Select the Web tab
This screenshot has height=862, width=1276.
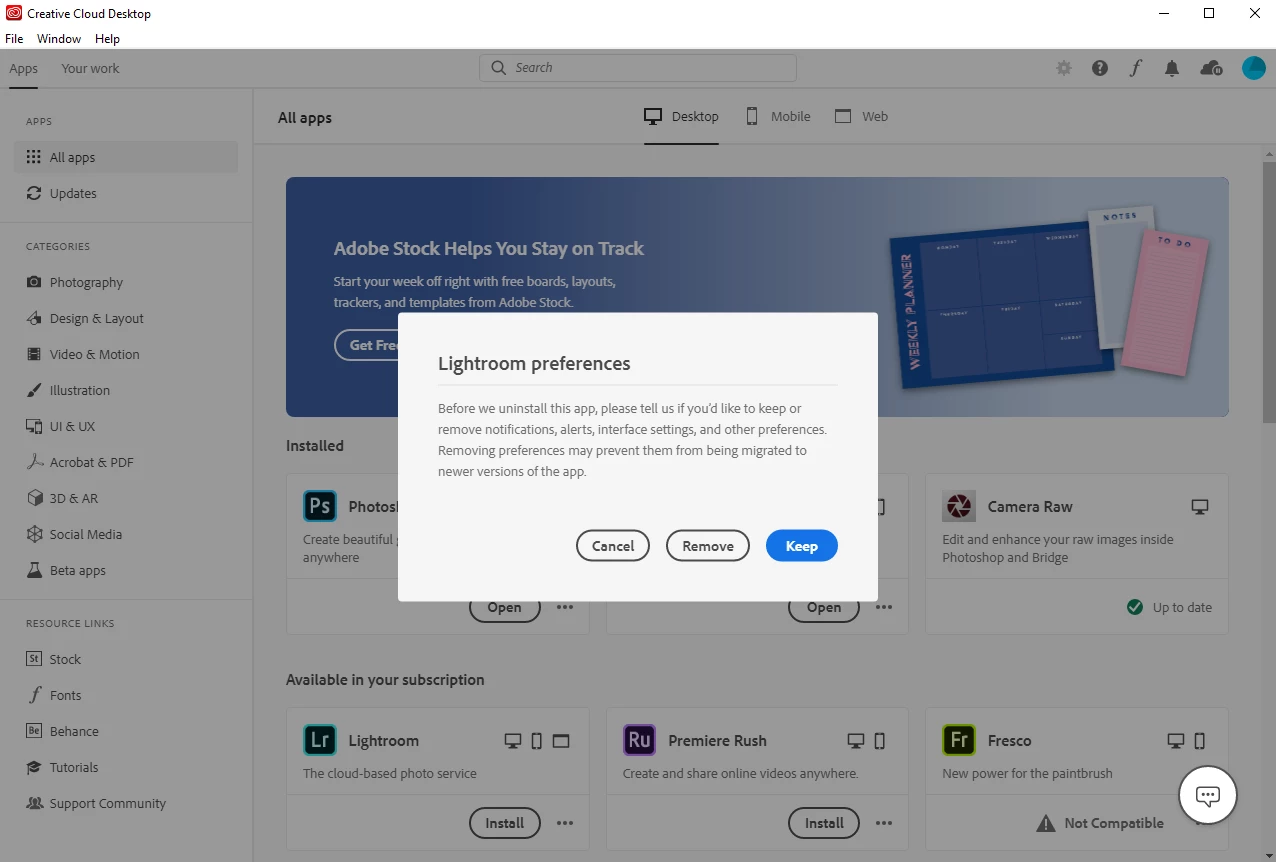pyautogui.click(x=861, y=117)
